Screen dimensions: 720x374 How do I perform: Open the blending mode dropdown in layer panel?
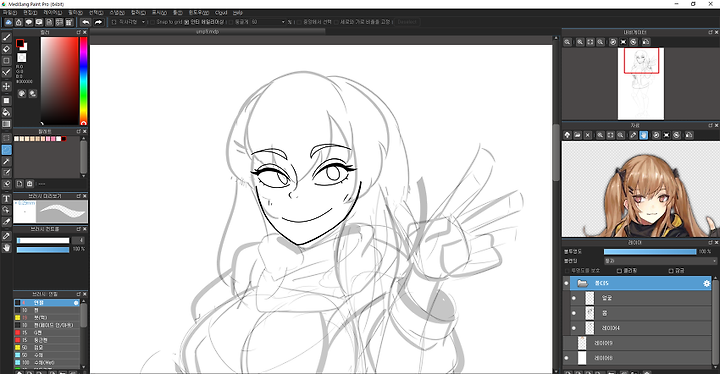[x=660, y=261]
